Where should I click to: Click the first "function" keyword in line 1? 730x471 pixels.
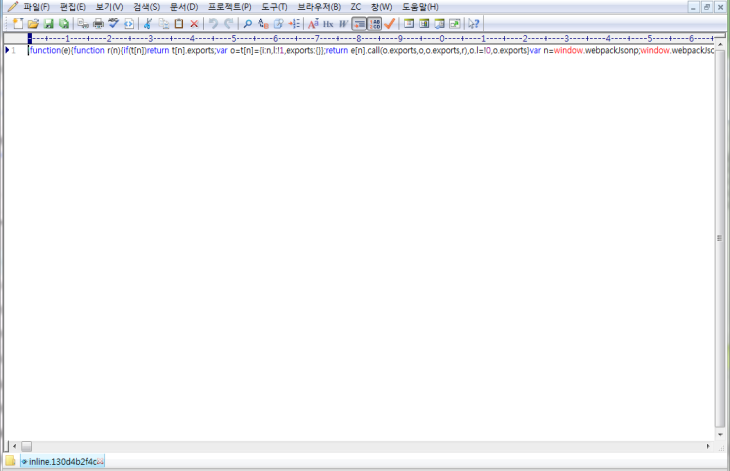[x=45, y=50]
